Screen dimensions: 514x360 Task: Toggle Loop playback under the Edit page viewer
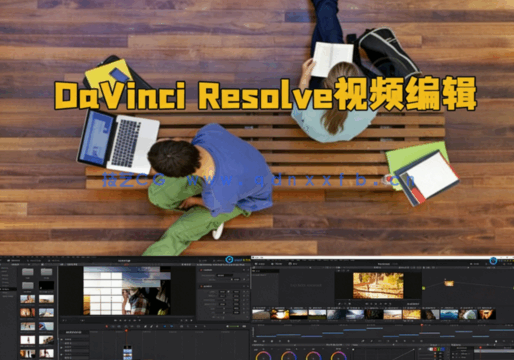[140, 320]
